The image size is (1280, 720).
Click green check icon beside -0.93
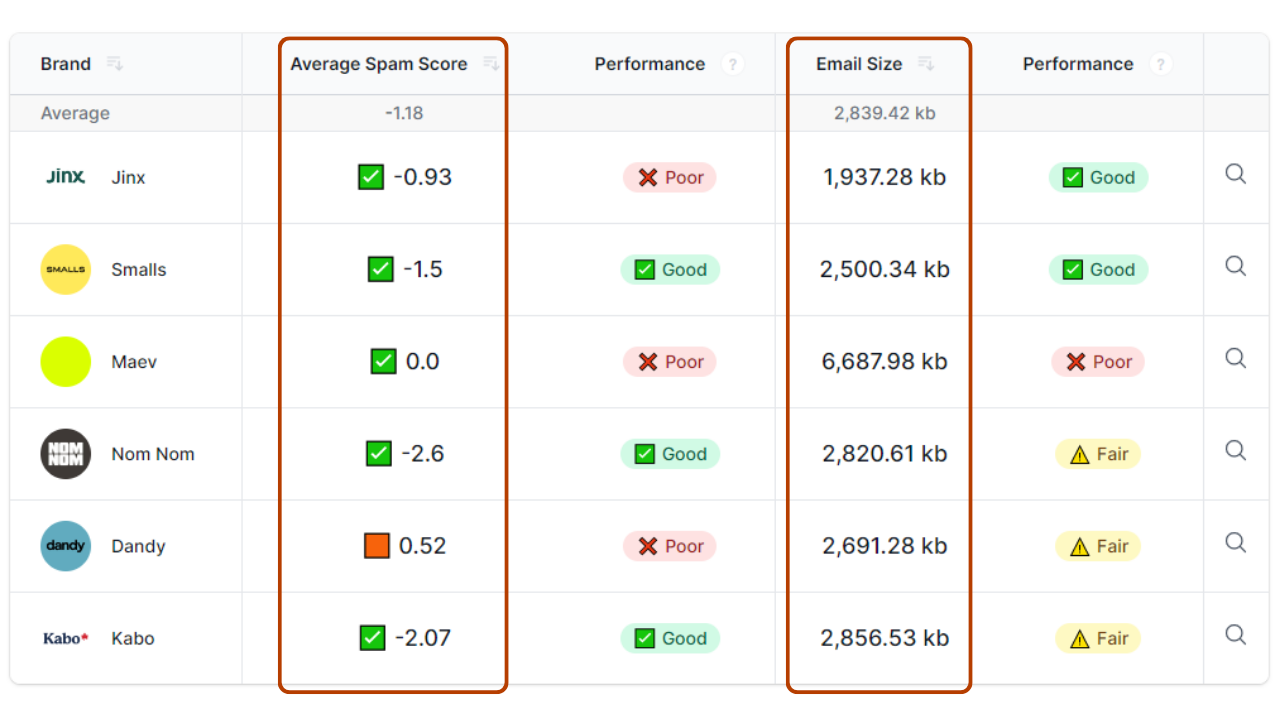point(371,177)
